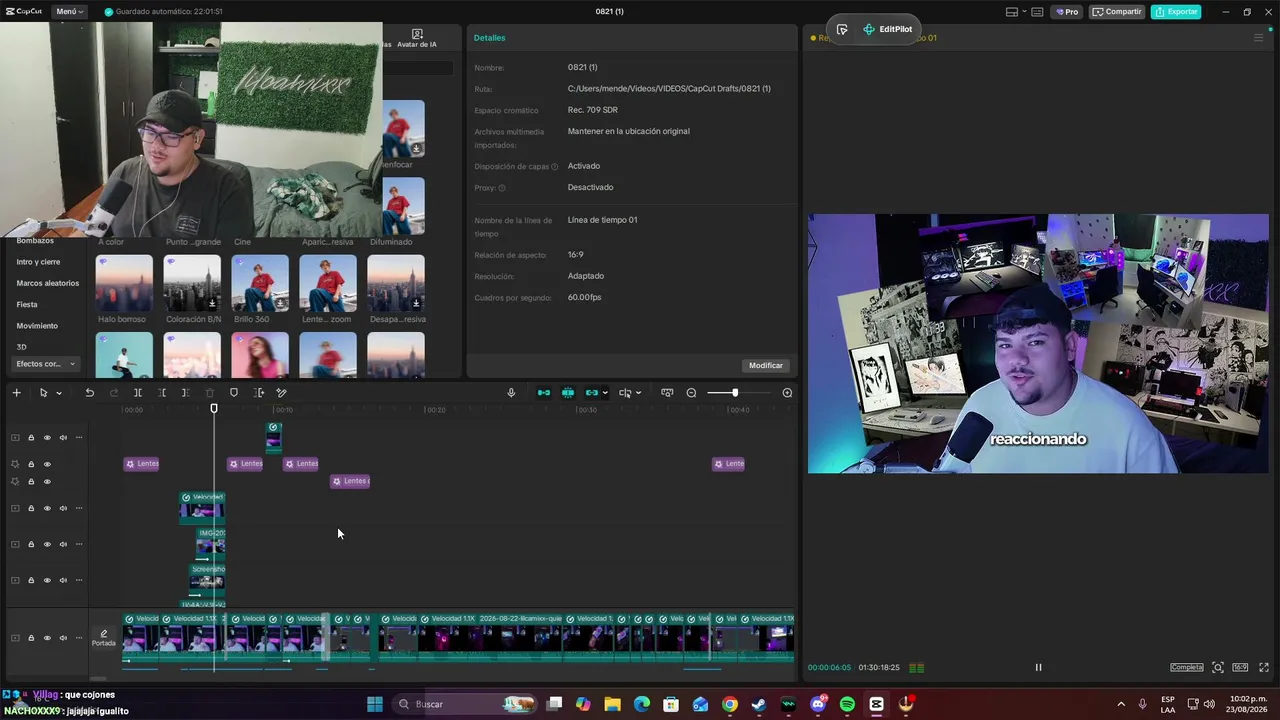Expand the Efectos cor... category selector

click(47, 364)
